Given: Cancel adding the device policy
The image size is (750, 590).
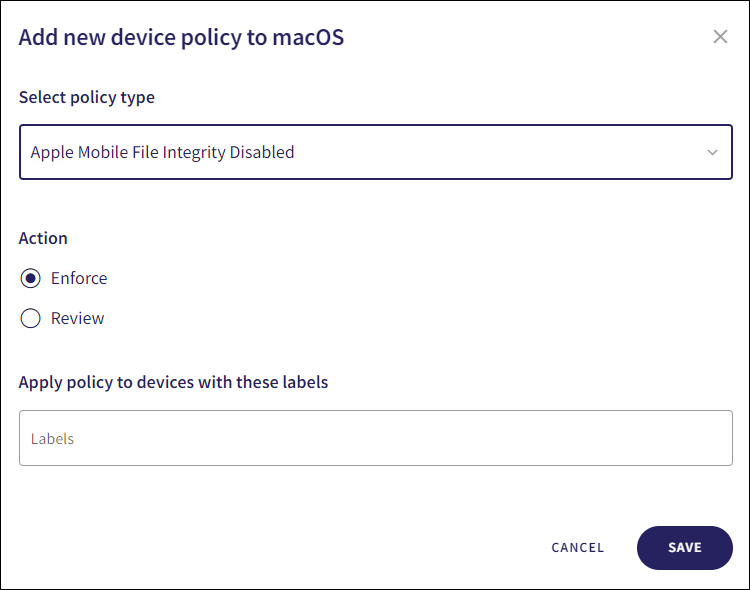Looking at the screenshot, I should [x=577, y=547].
